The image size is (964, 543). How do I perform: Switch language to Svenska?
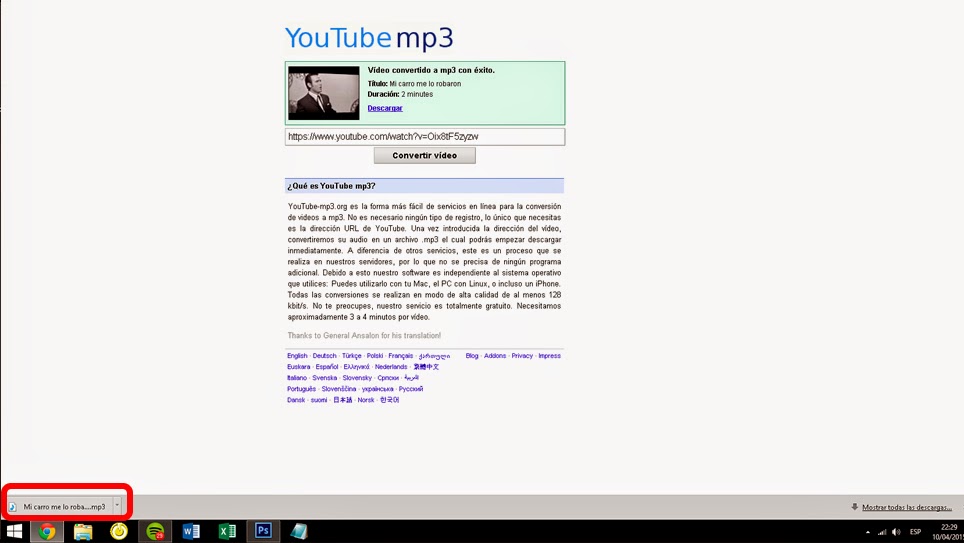(325, 378)
